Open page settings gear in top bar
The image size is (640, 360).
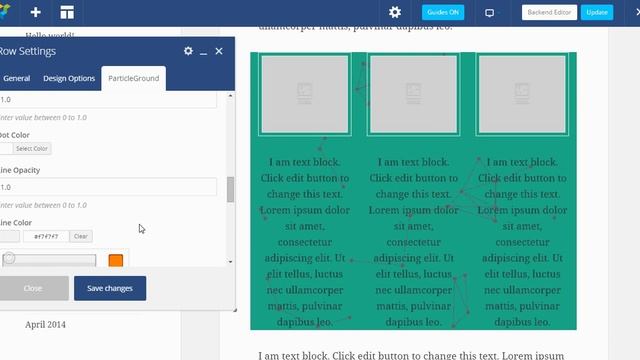pos(395,12)
